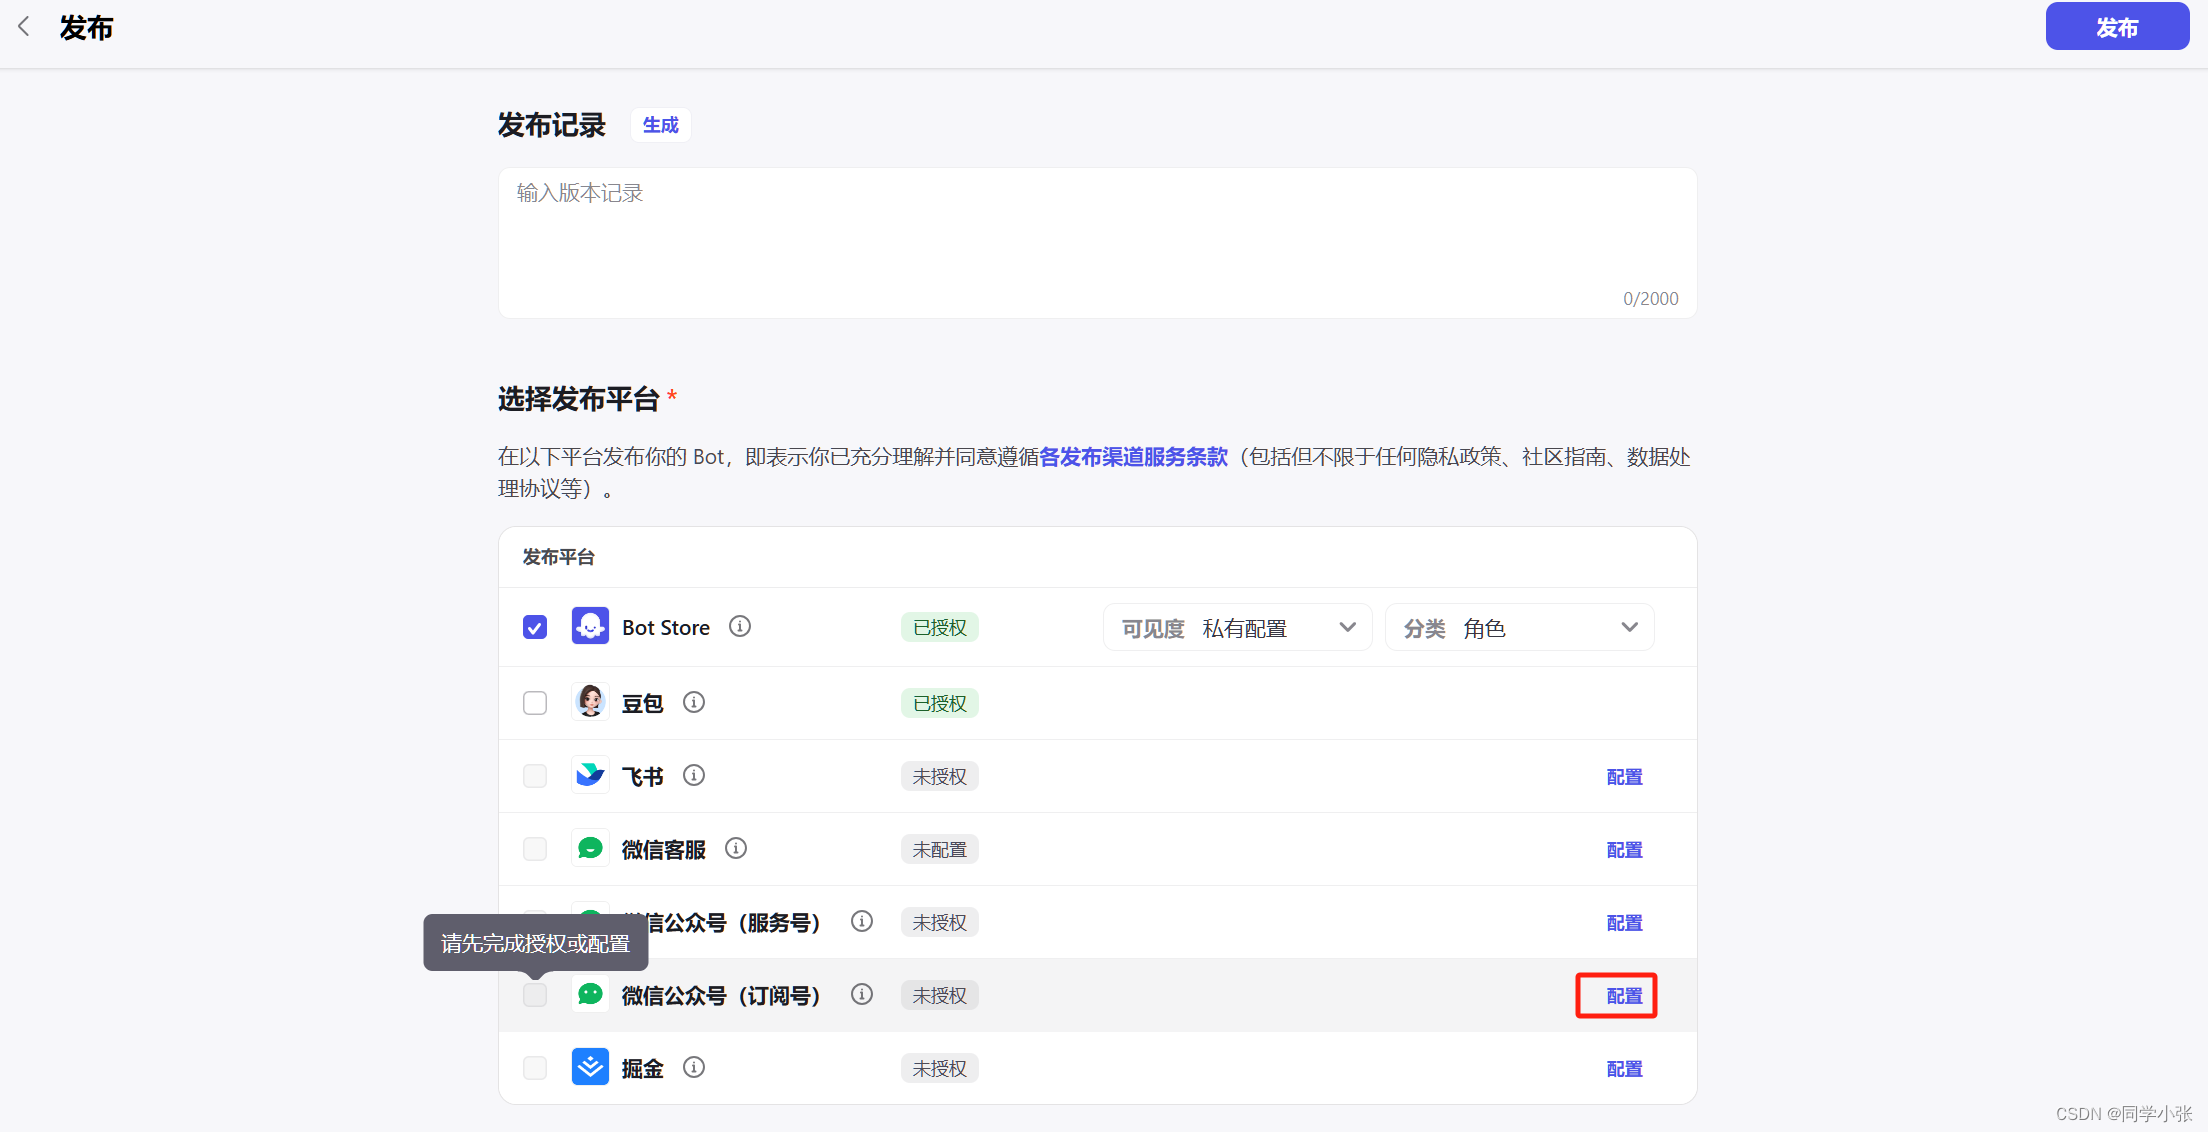The image size is (2208, 1132).
Task: Click the 未授权 badge of 微信公众号（订阅号）
Action: [940, 995]
